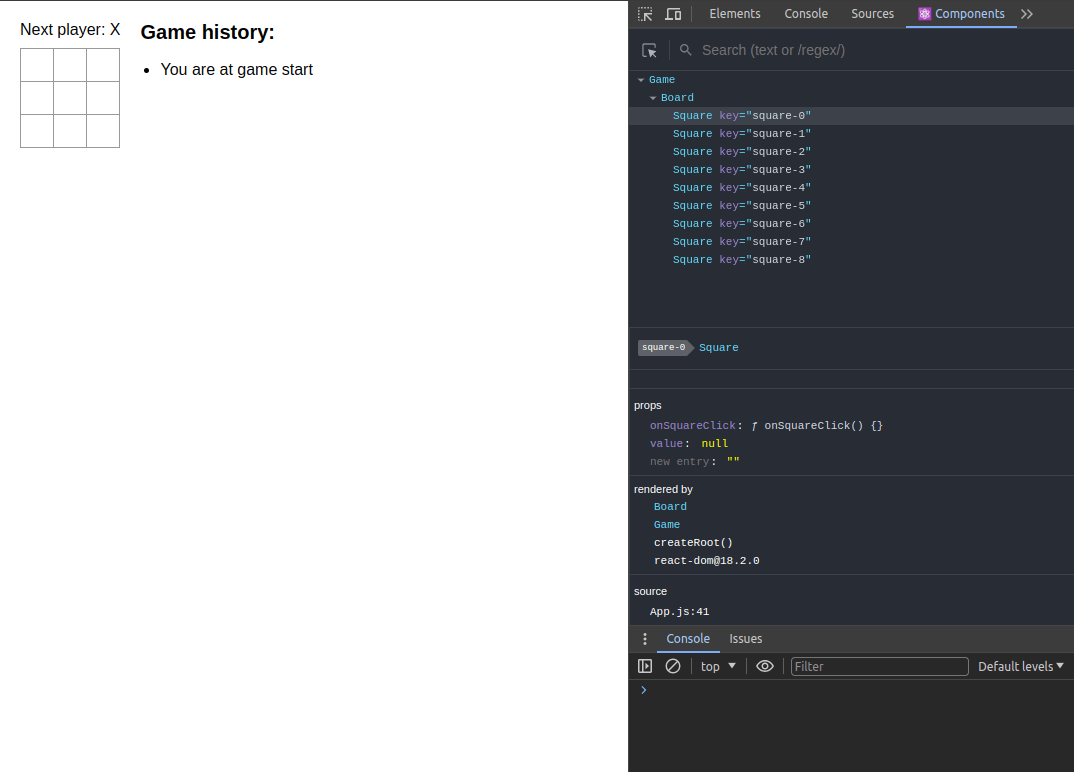
Task: Activate the inspect element picker icon
Action: [x=645, y=14]
